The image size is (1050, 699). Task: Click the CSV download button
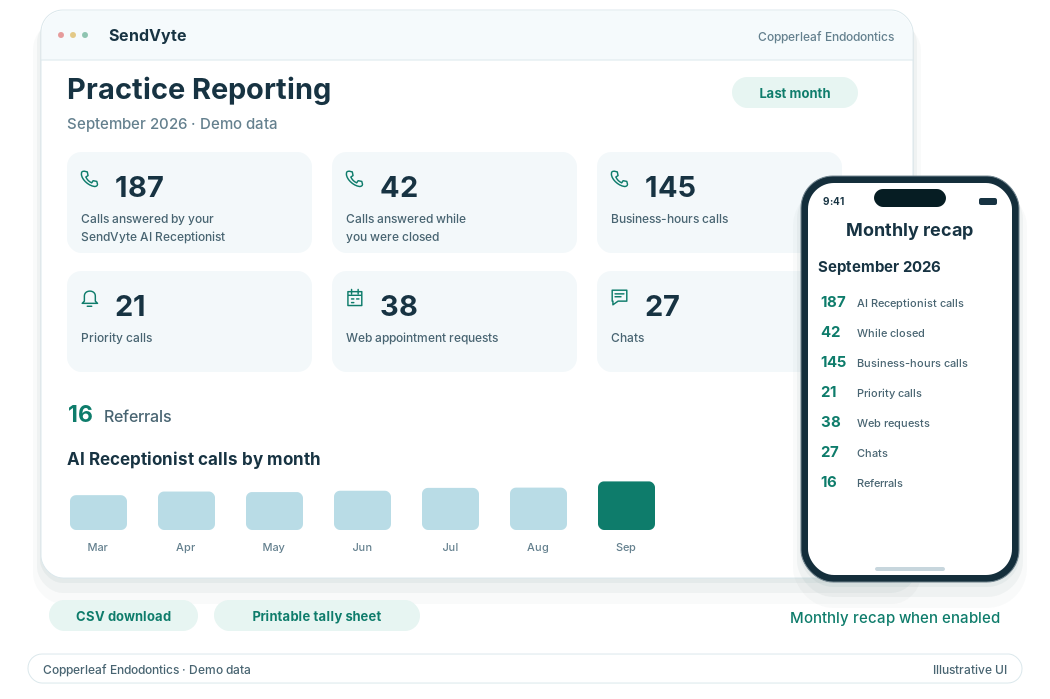pyautogui.click(x=123, y=616)
